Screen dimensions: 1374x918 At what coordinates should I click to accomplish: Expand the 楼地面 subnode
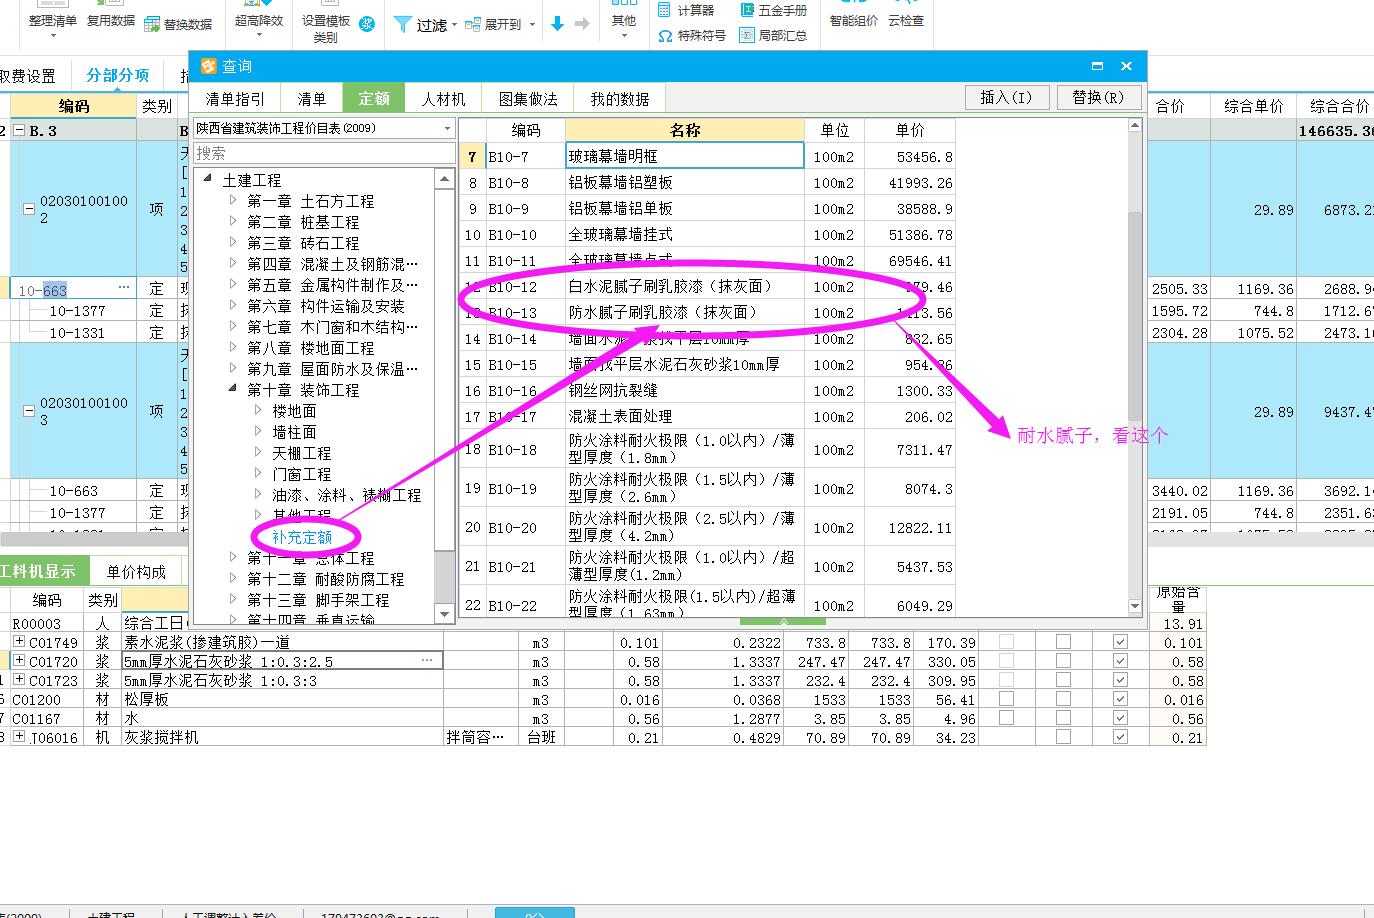(258, 411)
